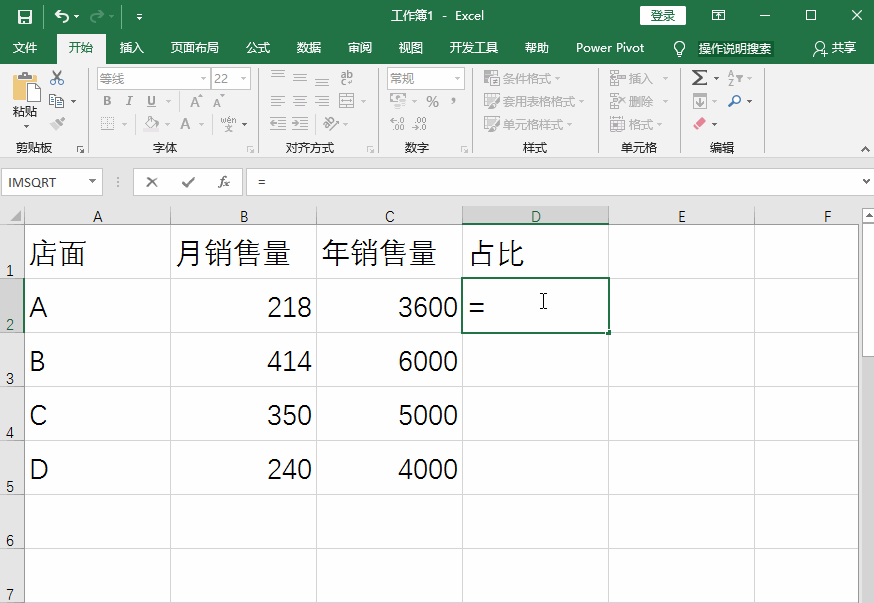Cancel formula entry with X button
The width and height of the screenshot is (874, 603).
(x=152, y=182)
